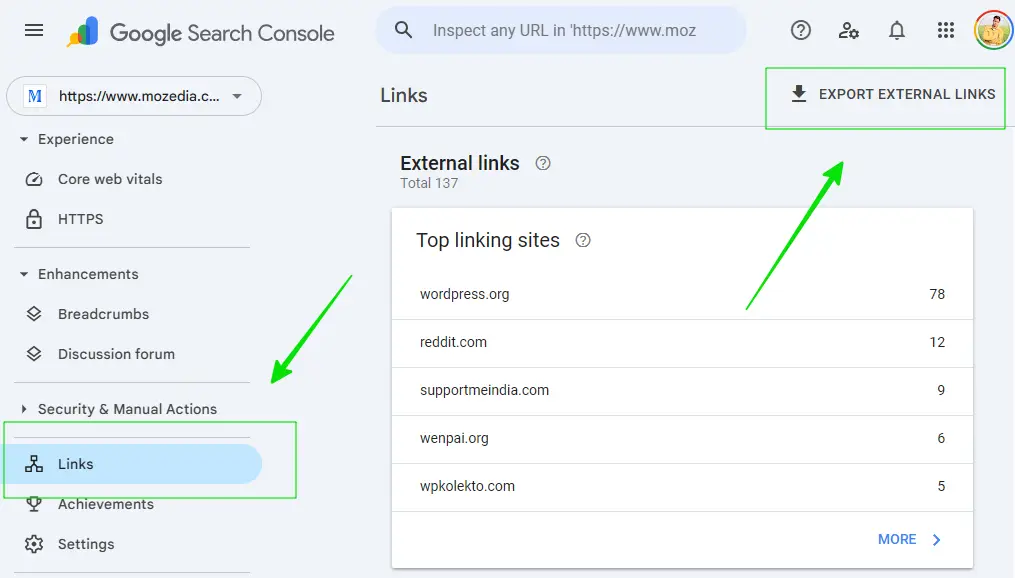Image resolution: width=1015 pixels, height=578 pixels.
Task: Click the profile avatar picture
Action: pyautogui.click(x=992, y=30)
